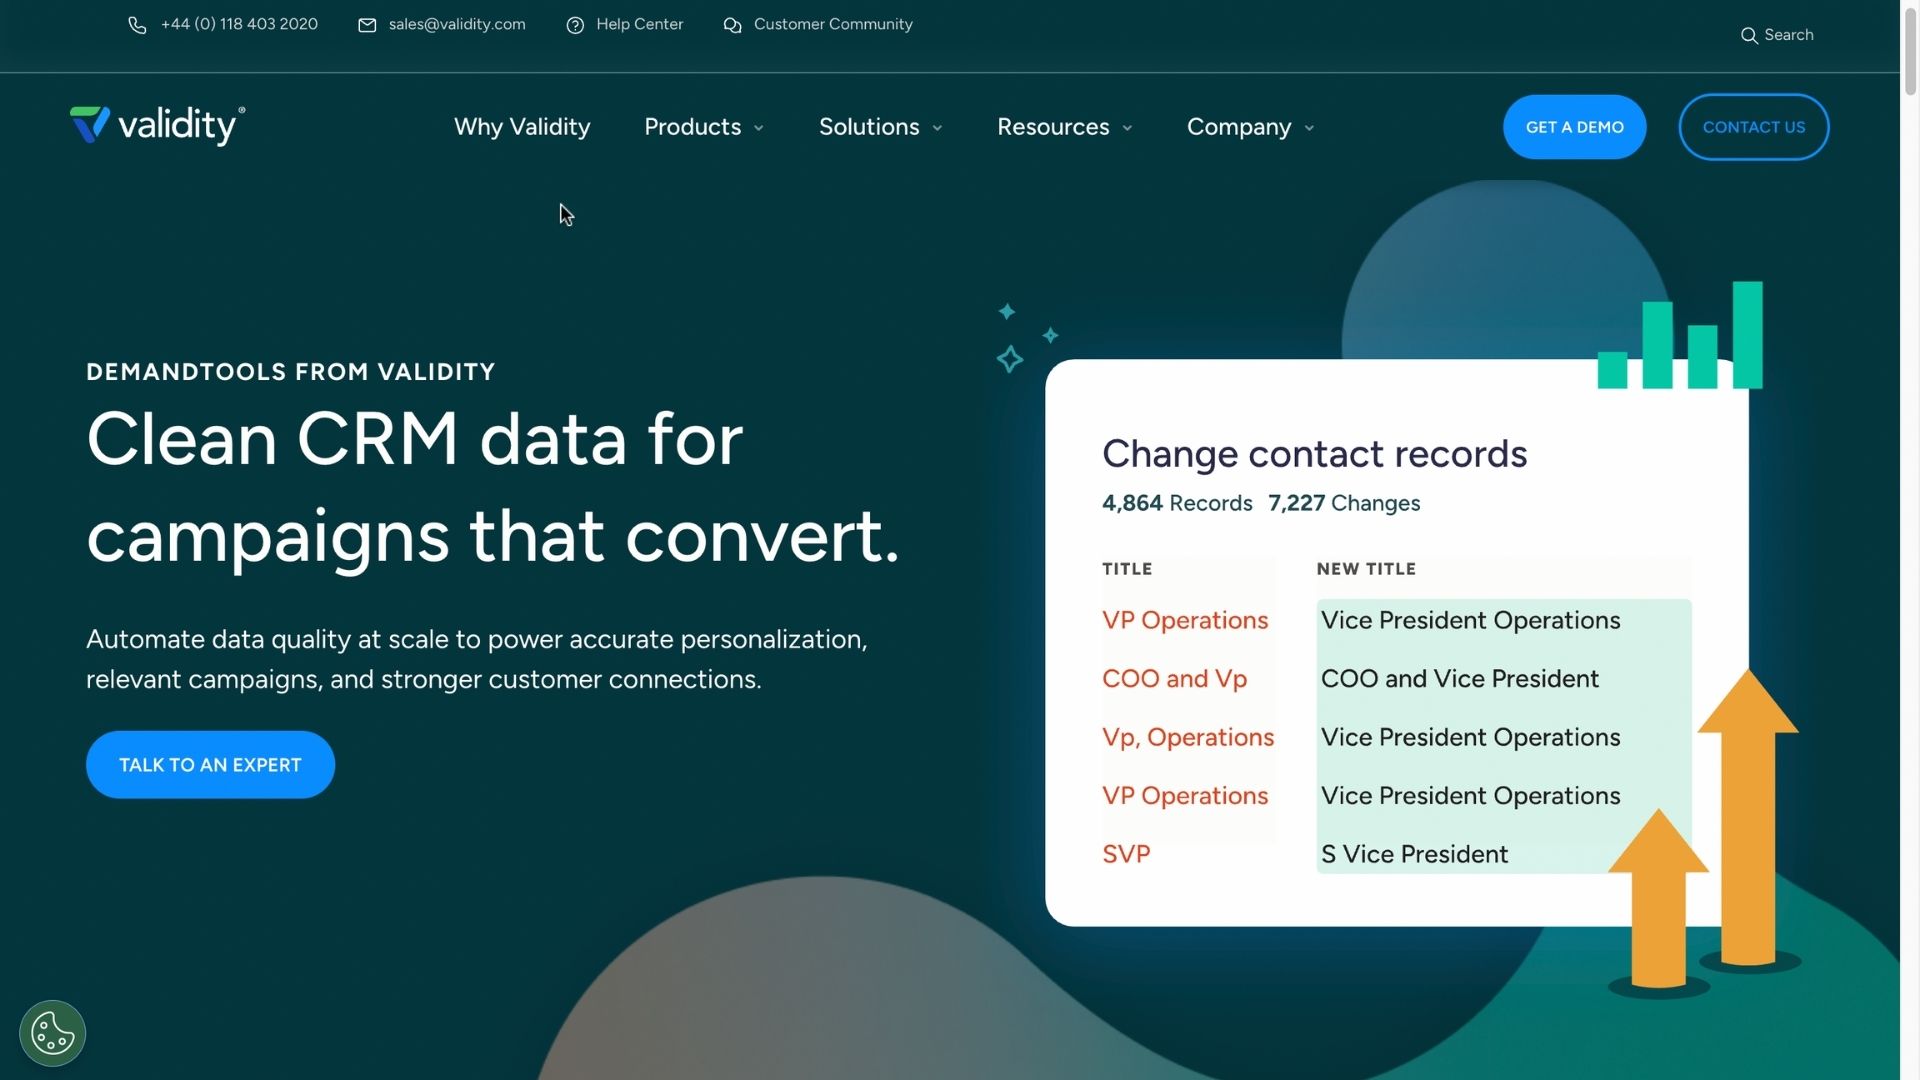1920x1080 pixels.
Task: Click the green bar chart graphic
Action: coord(1680,335)
